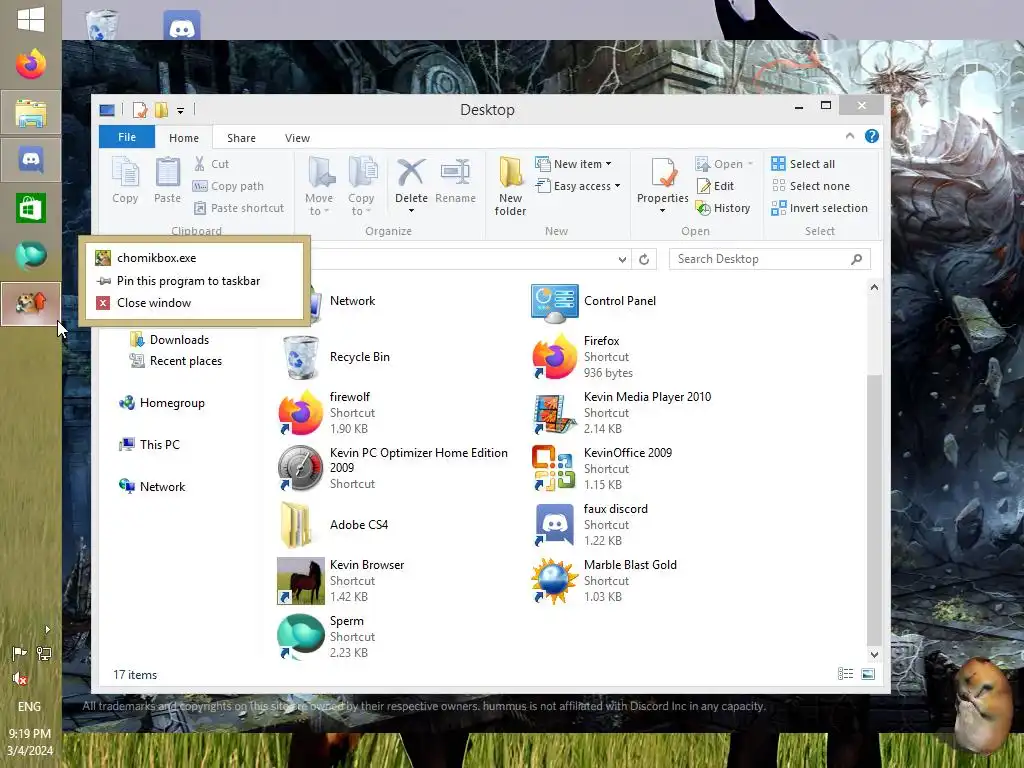Click the Rename ribbon button
The height and width of the screenshot is (768, 1024).
pos(455,182)
